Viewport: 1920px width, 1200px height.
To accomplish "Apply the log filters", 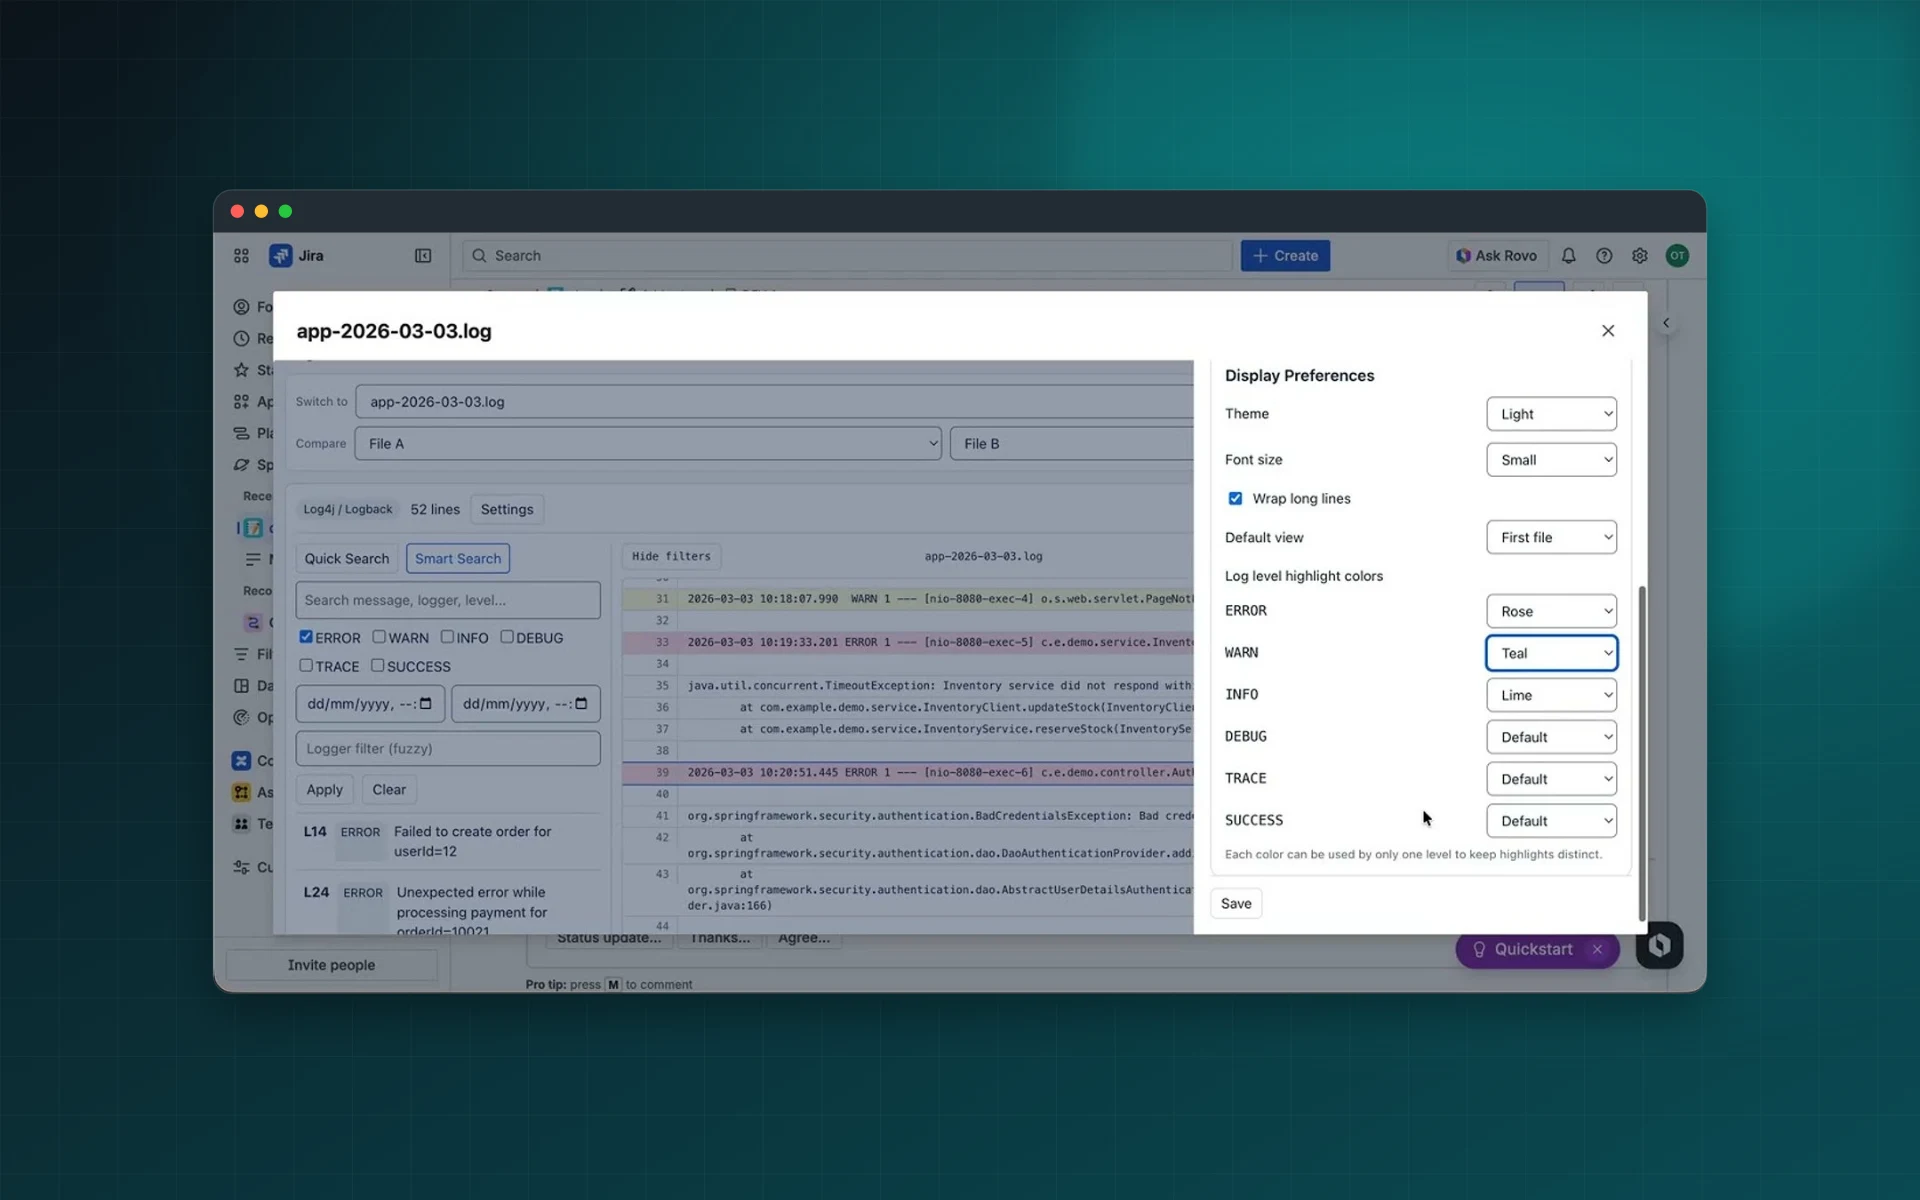I will (324, 789).
